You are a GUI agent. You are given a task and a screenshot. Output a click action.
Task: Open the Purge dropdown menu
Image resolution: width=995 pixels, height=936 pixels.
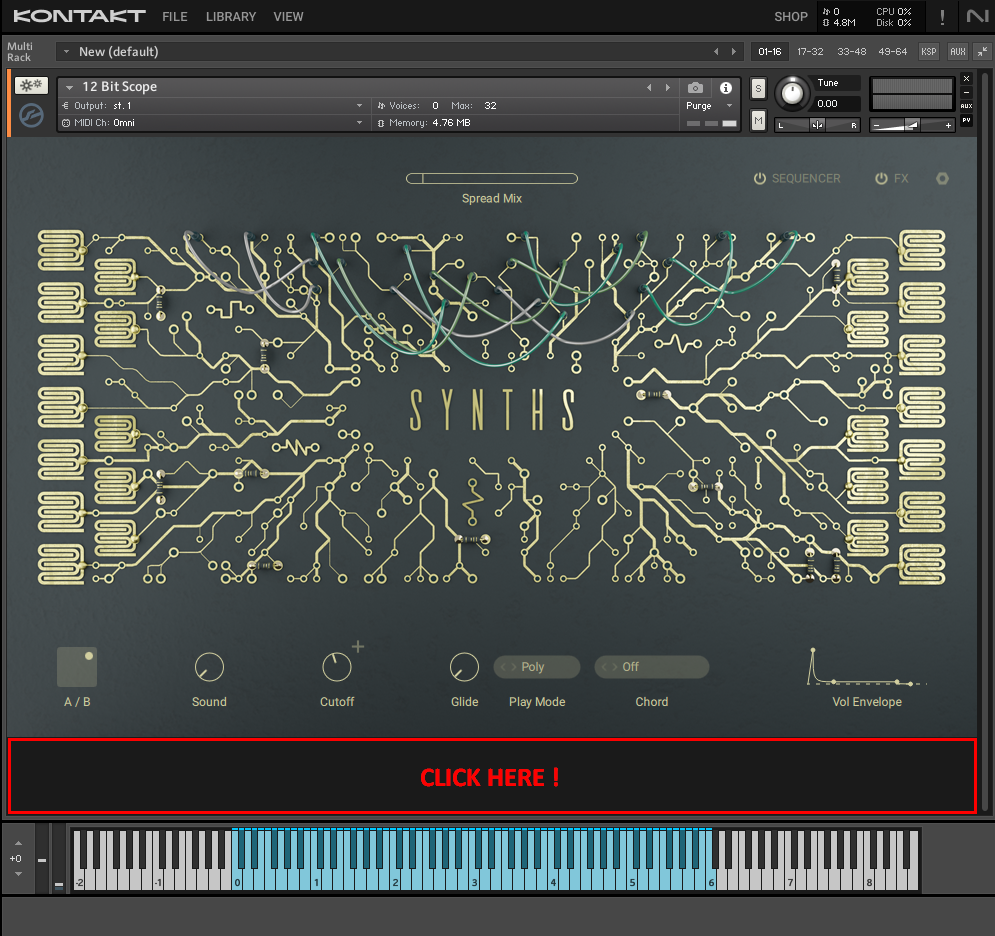click(x=708, y=105)
